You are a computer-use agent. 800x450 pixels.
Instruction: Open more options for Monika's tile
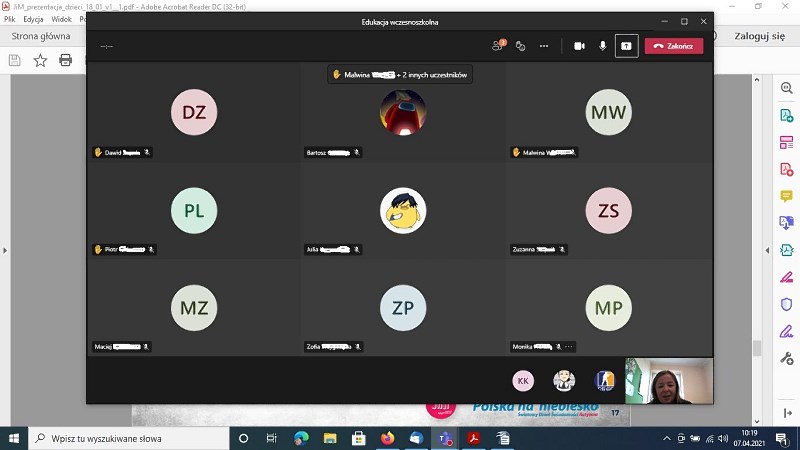(x=569, y=347)
